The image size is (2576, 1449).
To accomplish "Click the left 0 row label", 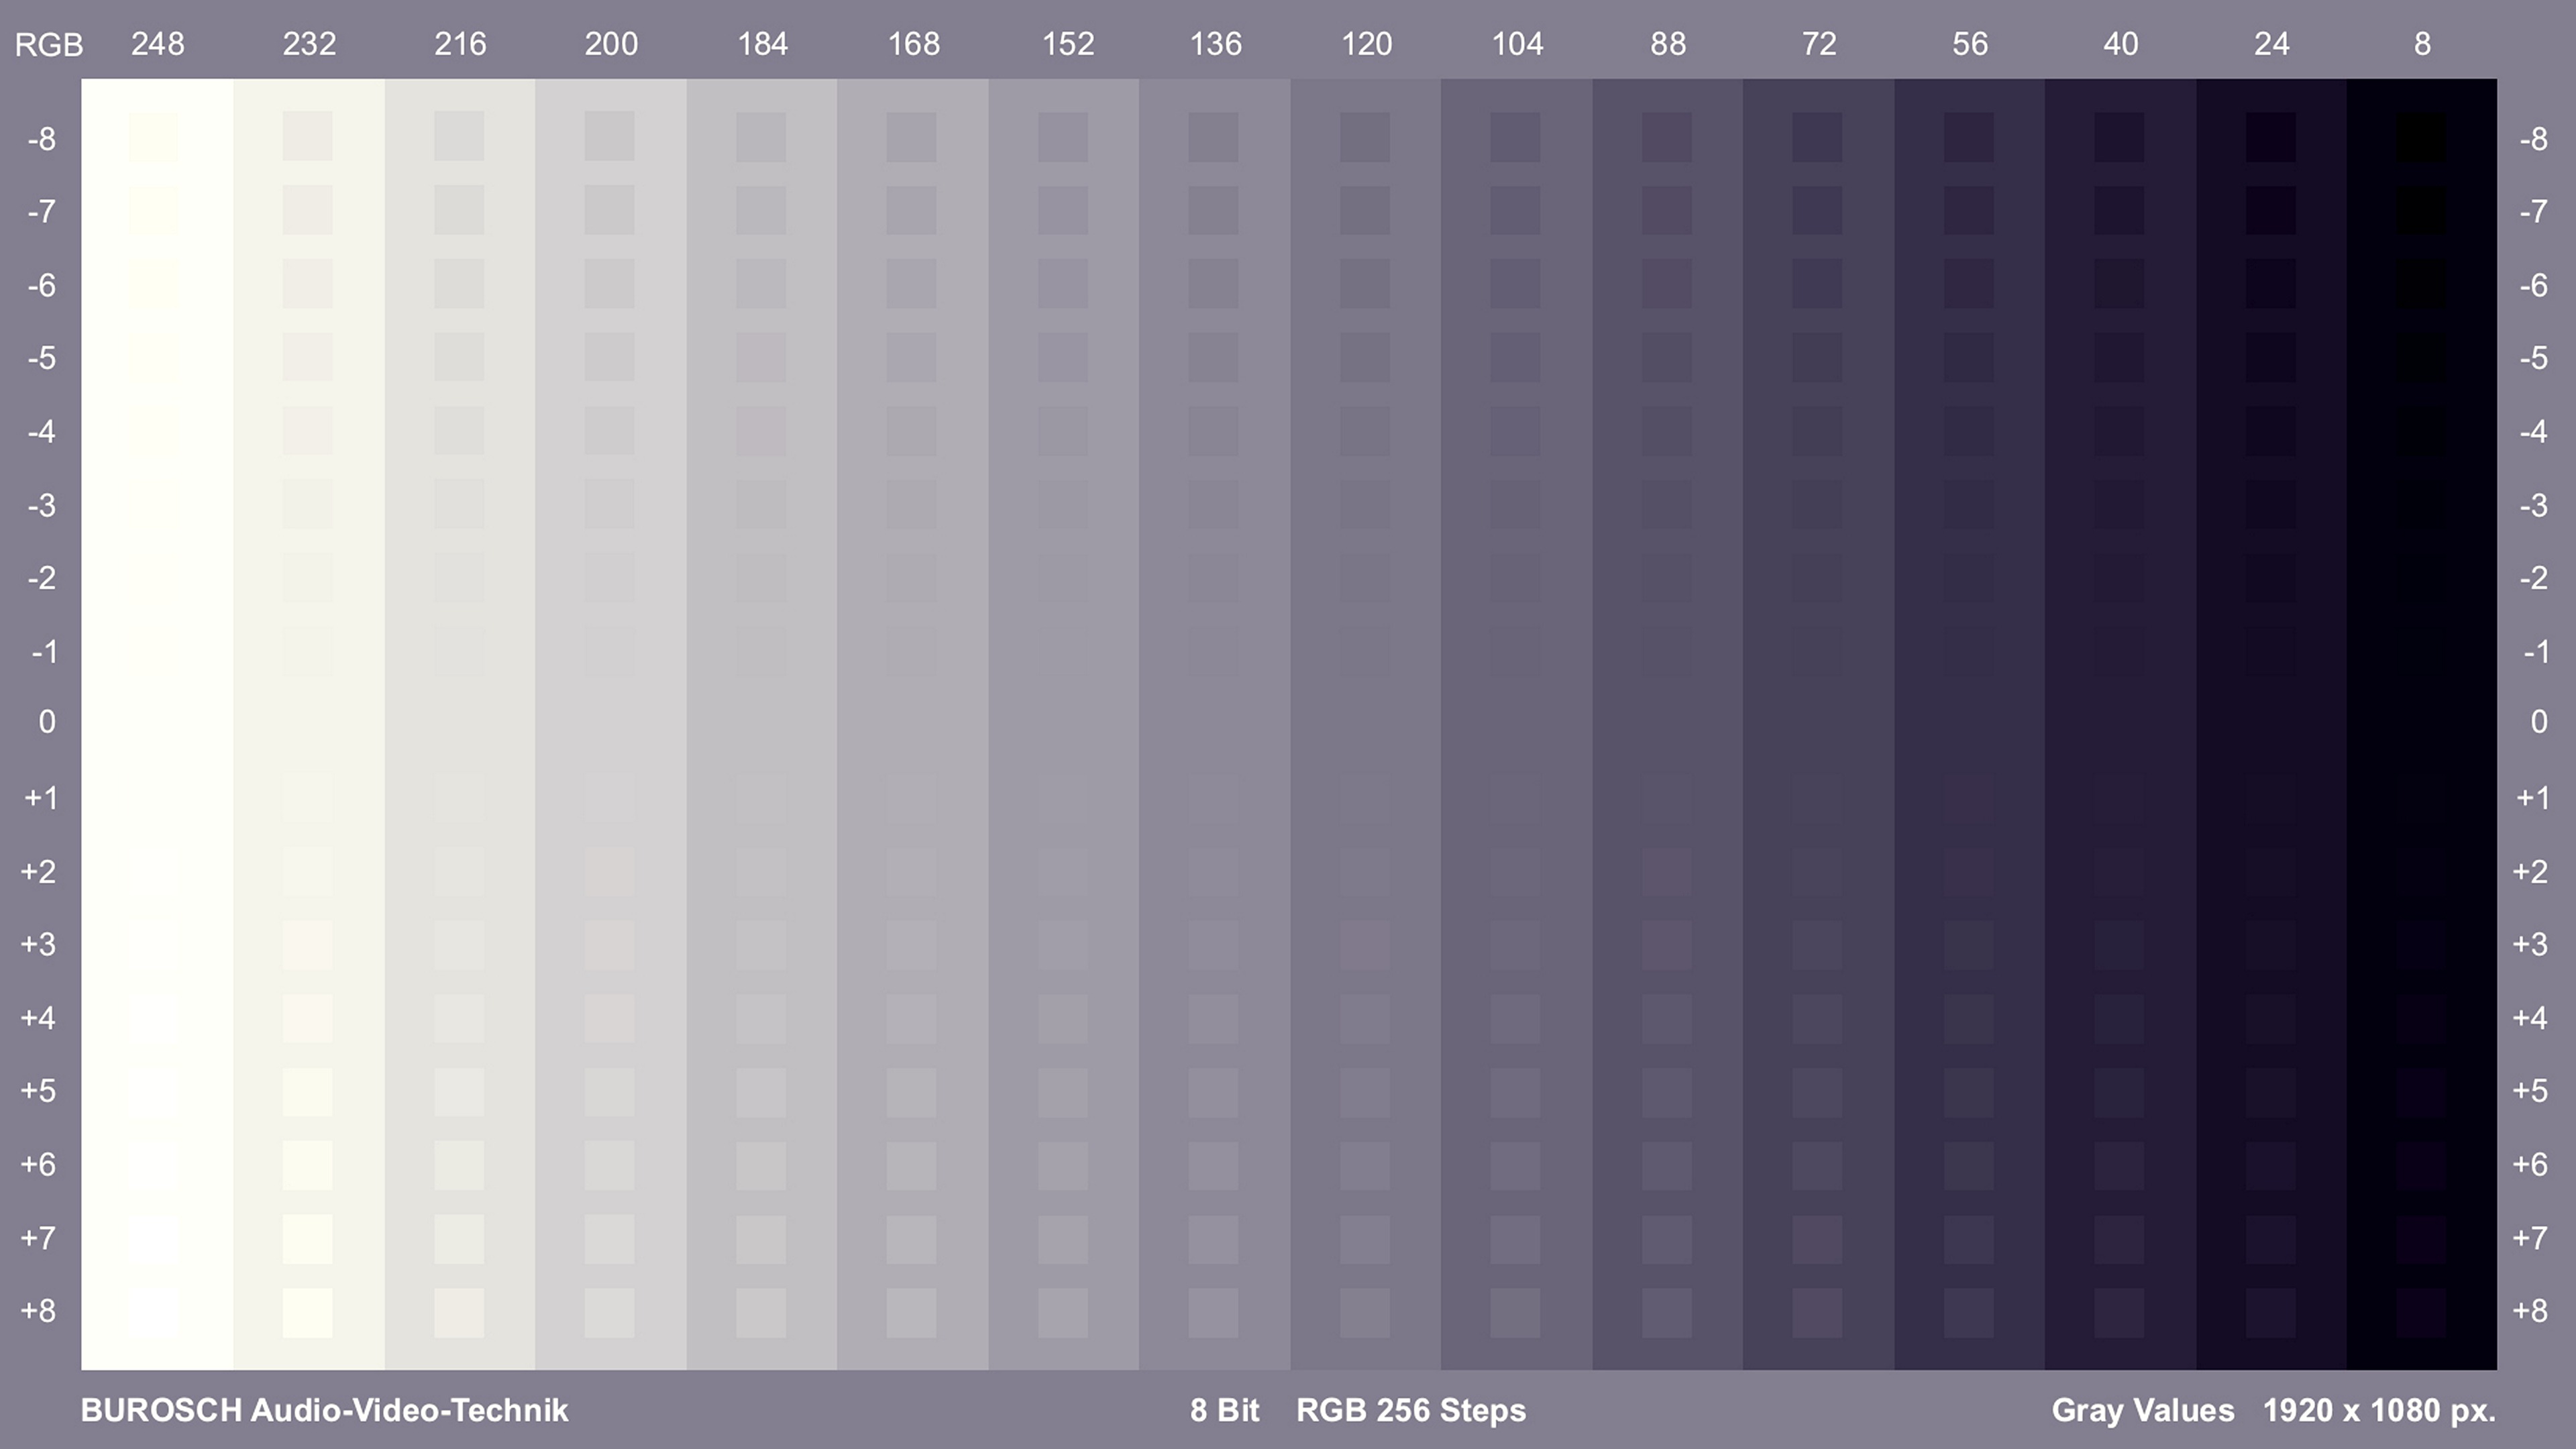I will coord(46,722).
